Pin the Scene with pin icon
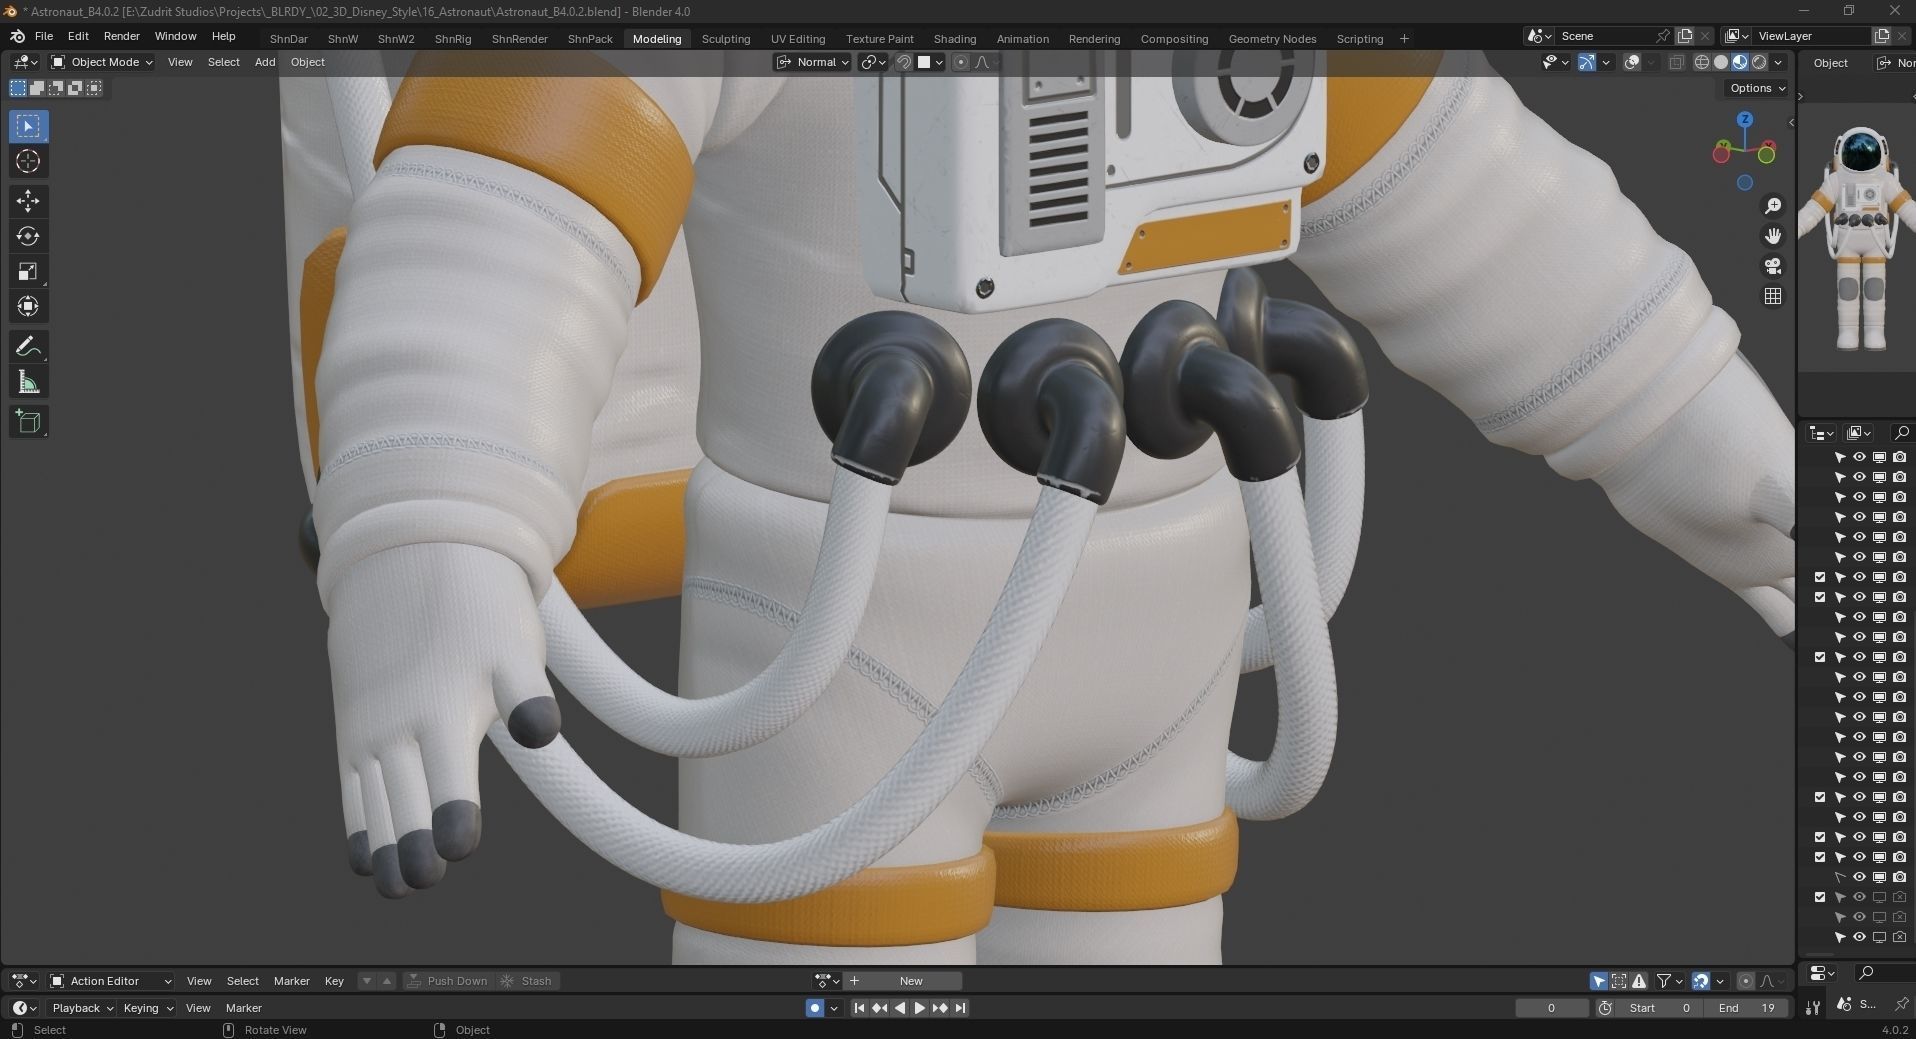Image resolution: width=1916 pixels, height=1039 pixels. (1662, 36)
